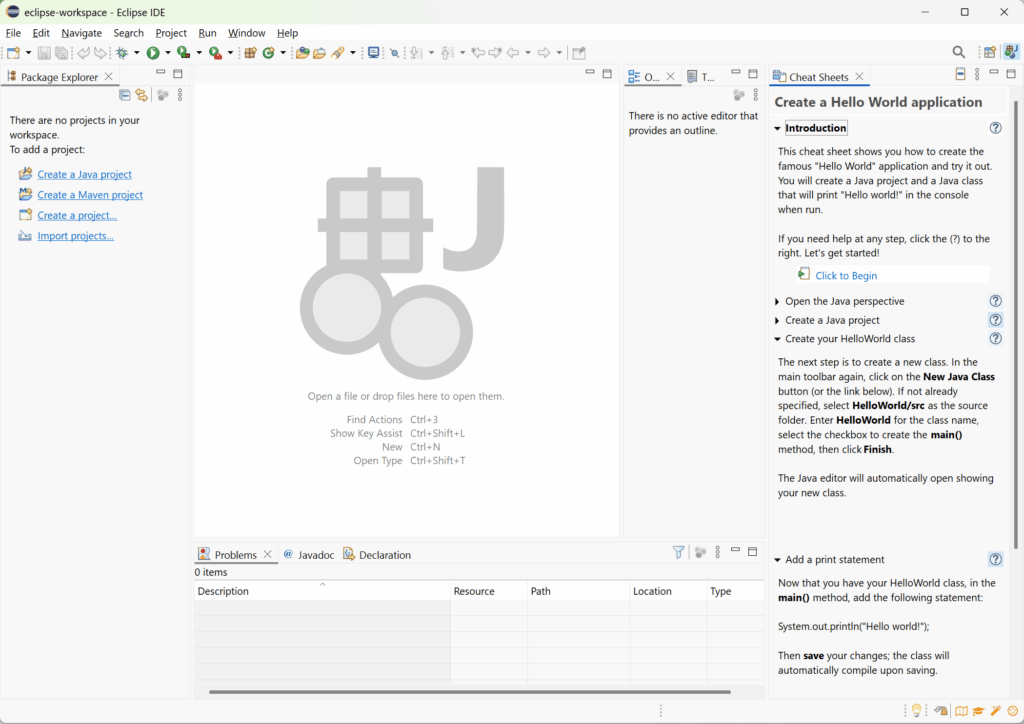Click the New wizard toolbar icon

(x=14, y=53)
